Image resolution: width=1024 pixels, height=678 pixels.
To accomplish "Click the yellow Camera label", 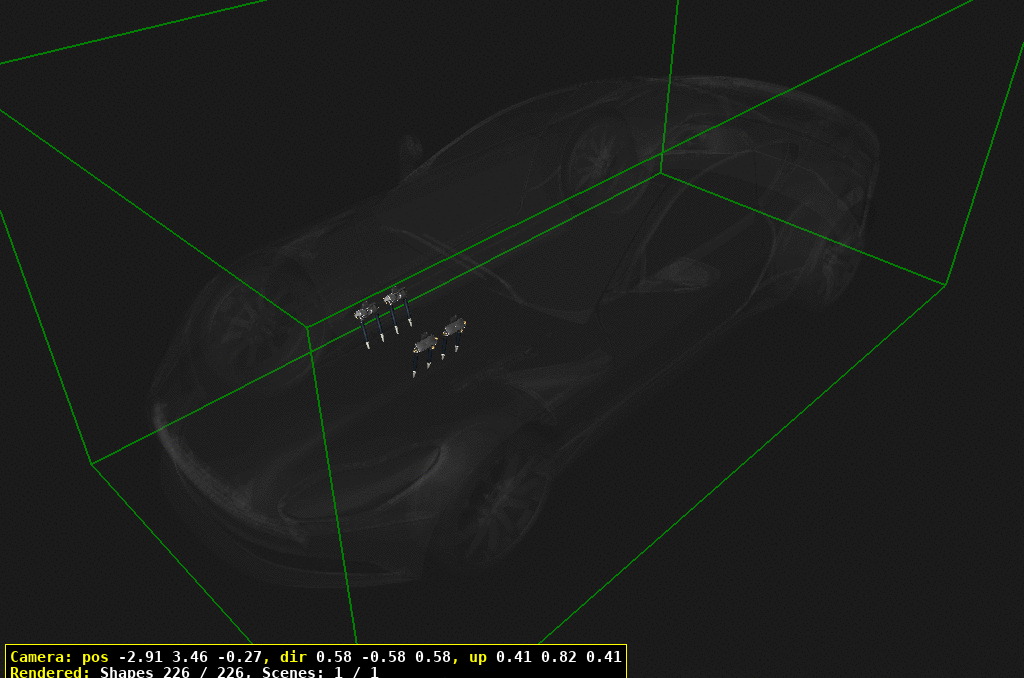I will 40,657.
